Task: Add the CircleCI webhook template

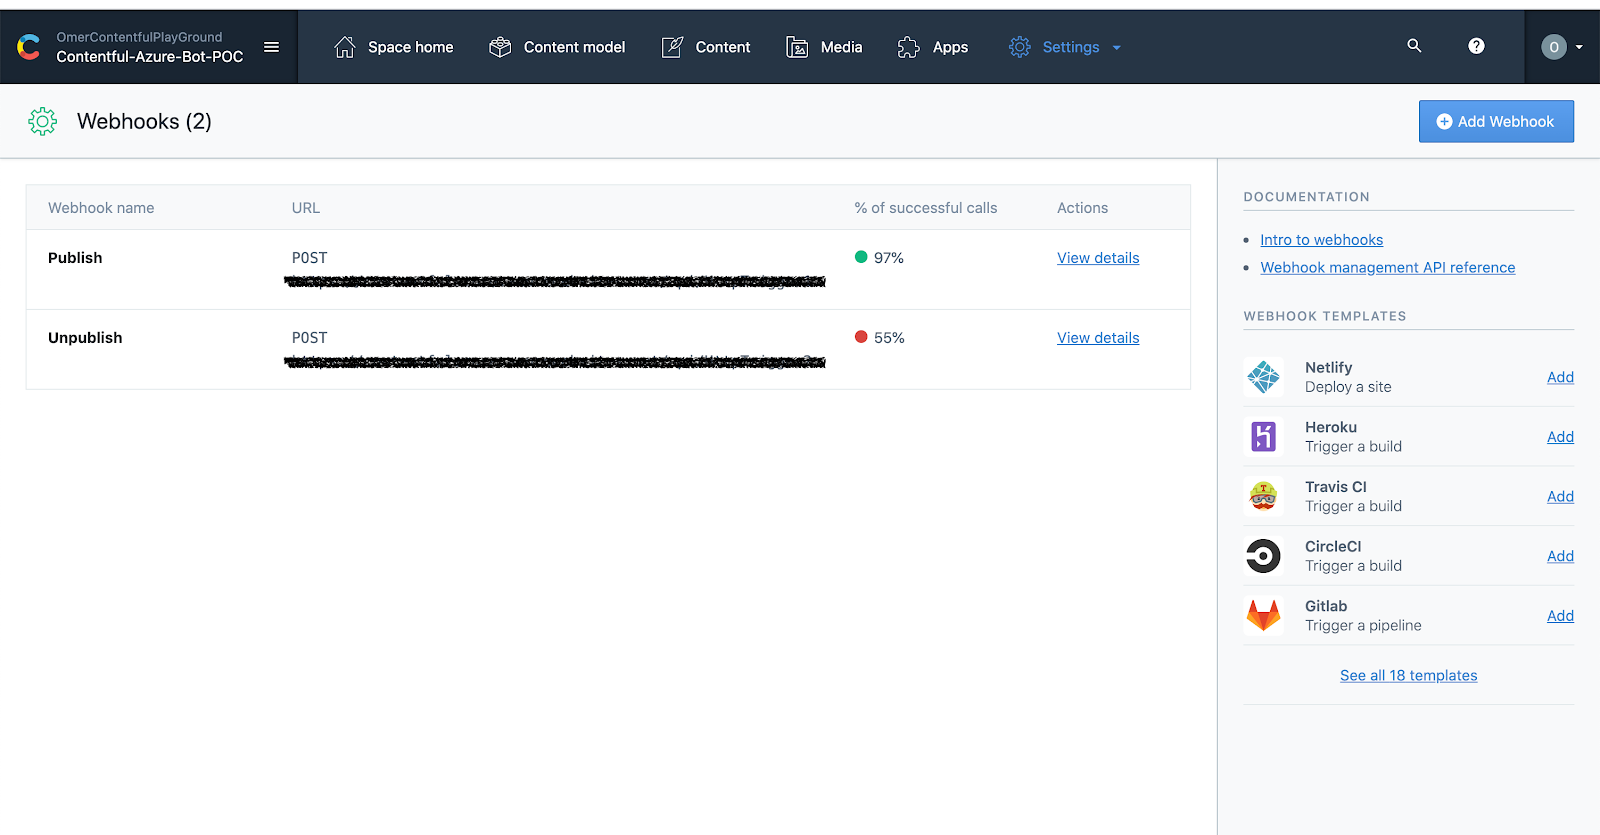Action: coord(1560,556)
